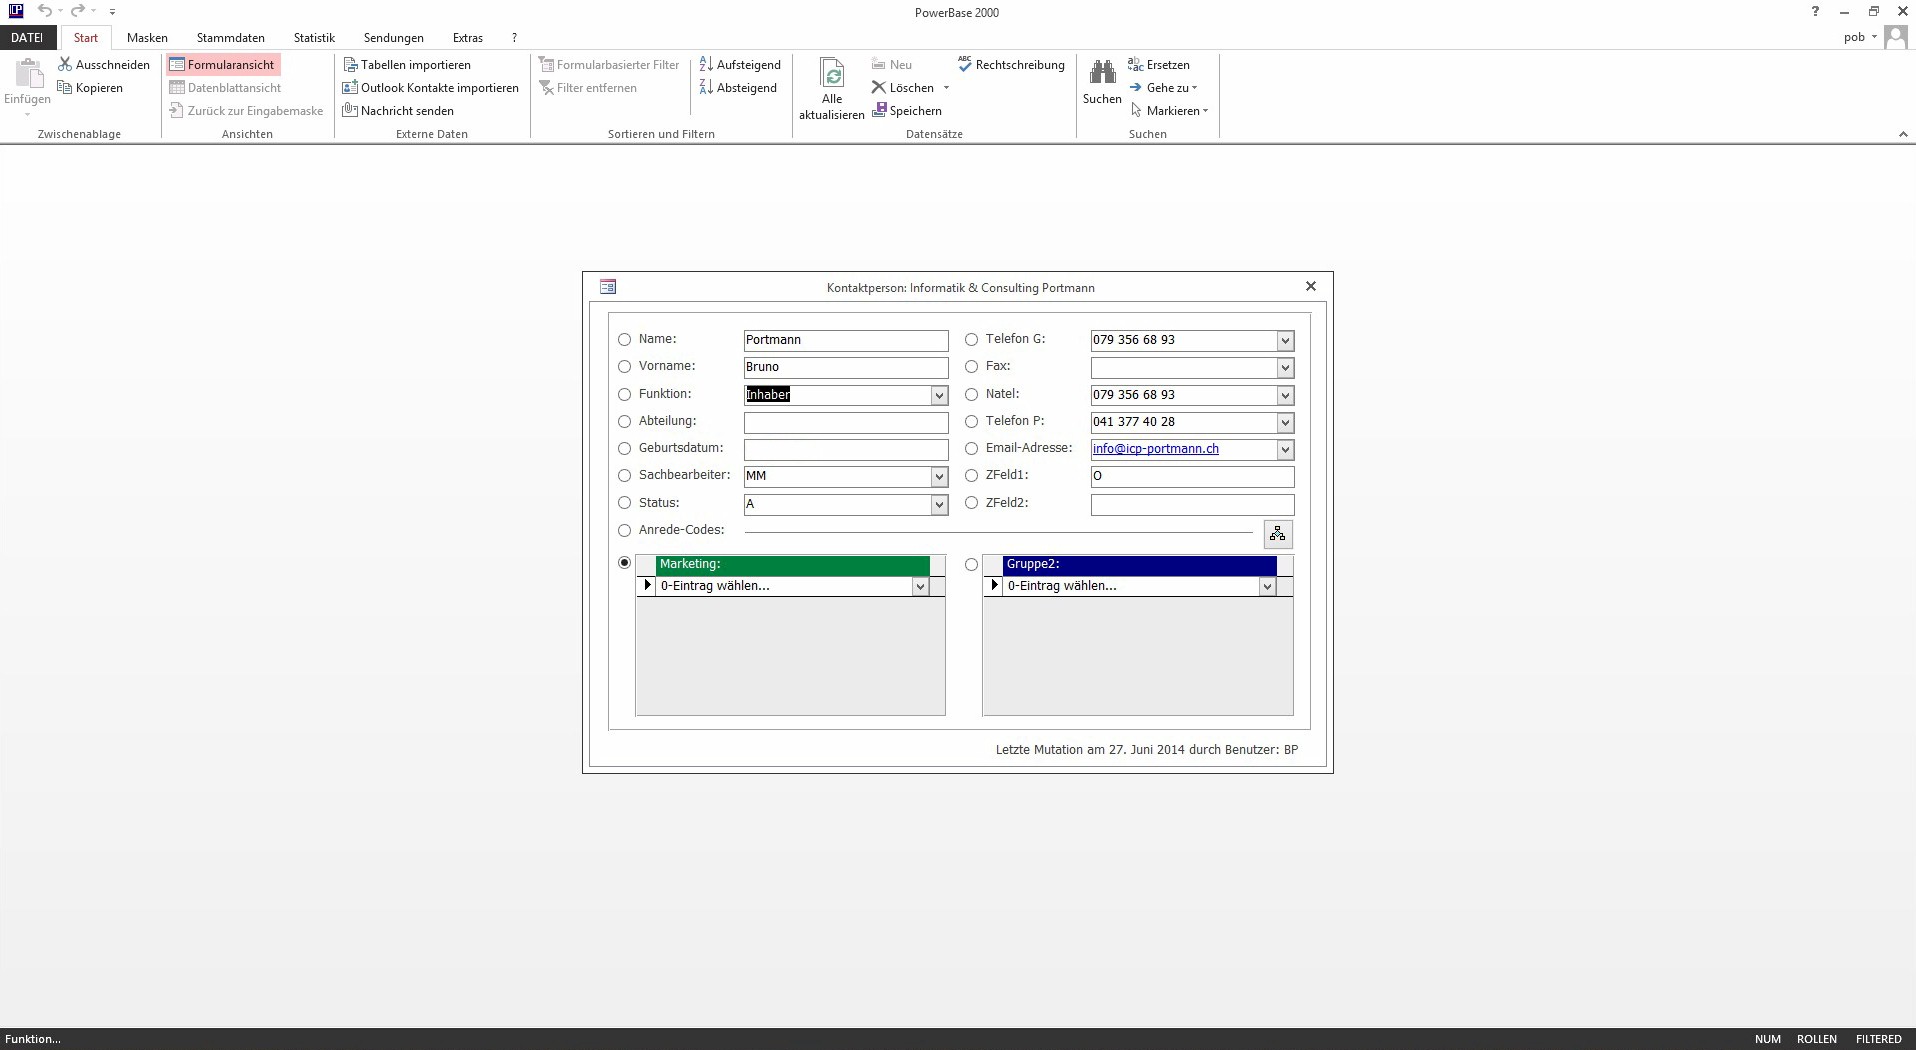Click the PowerBase app icon

pyautogui.click(x=15, y=11)
